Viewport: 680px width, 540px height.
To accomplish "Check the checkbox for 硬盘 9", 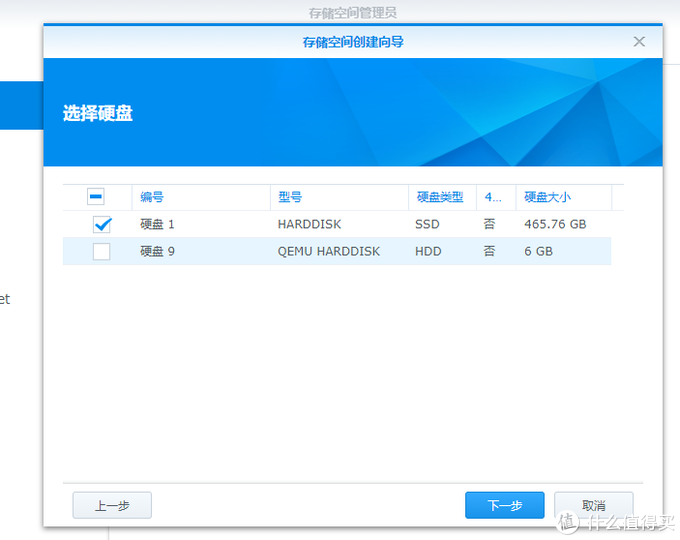I will (x=101, y=251).
